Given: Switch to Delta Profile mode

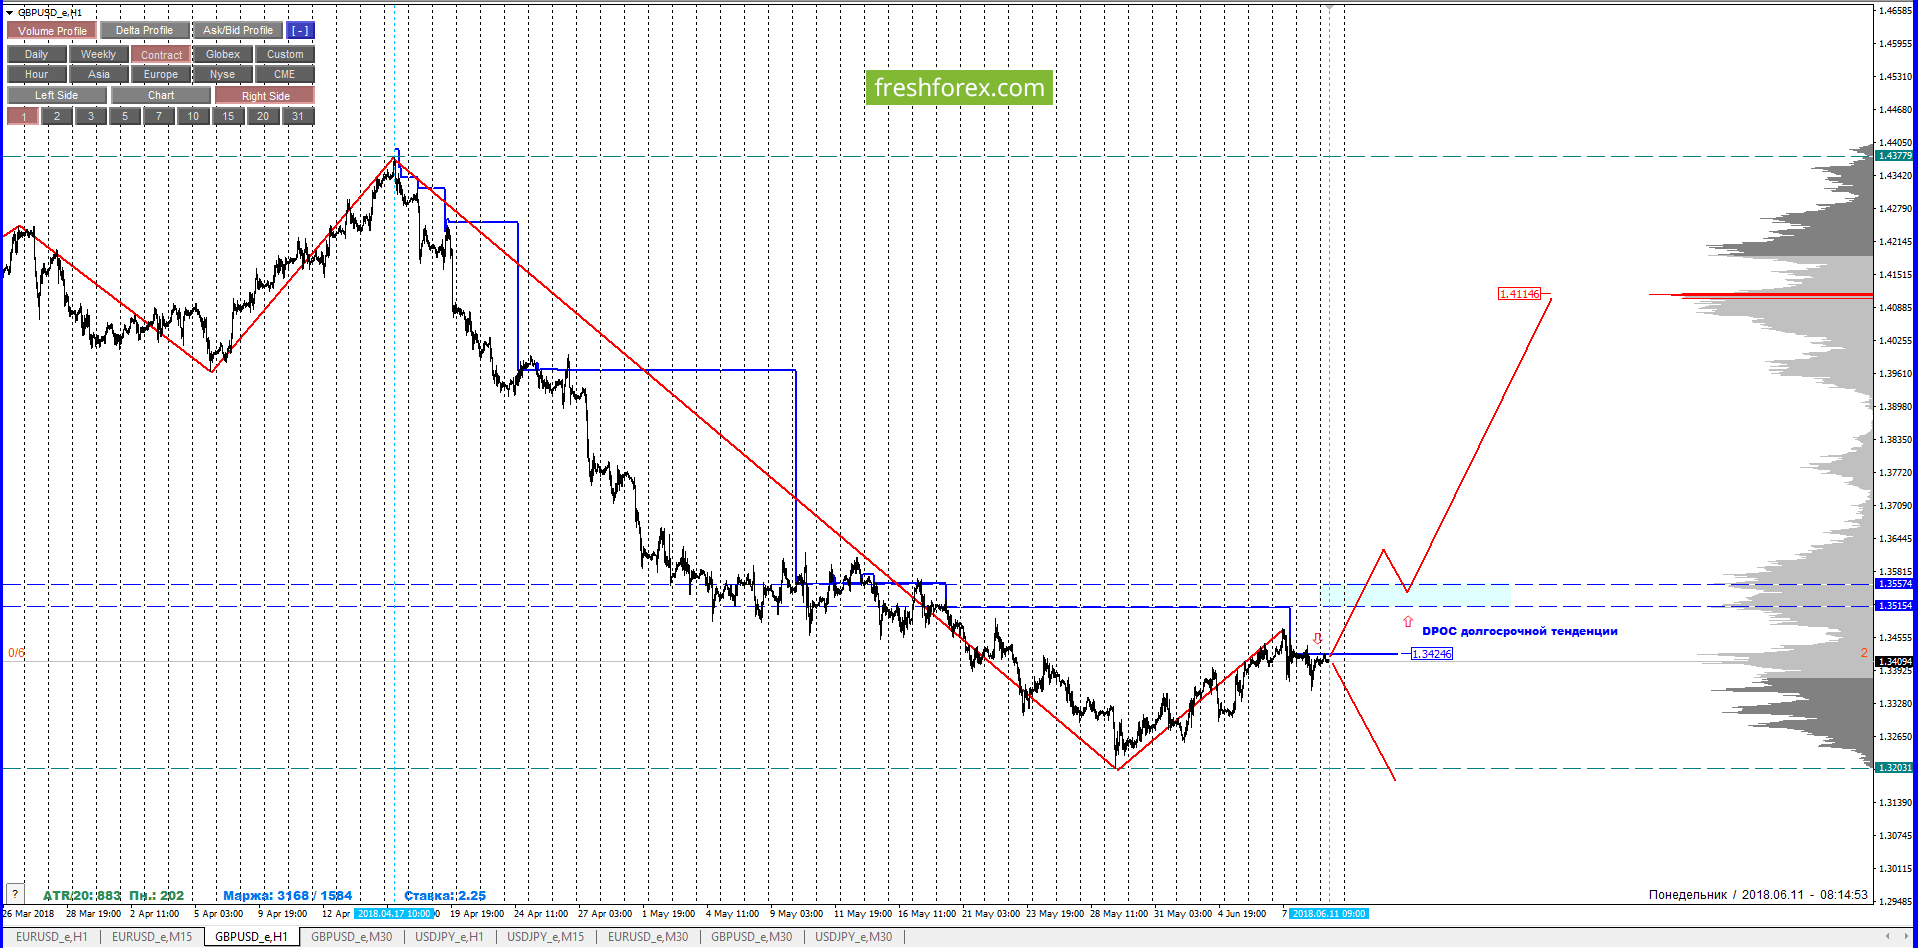Looking at the screenshot, I should [144, 31].
